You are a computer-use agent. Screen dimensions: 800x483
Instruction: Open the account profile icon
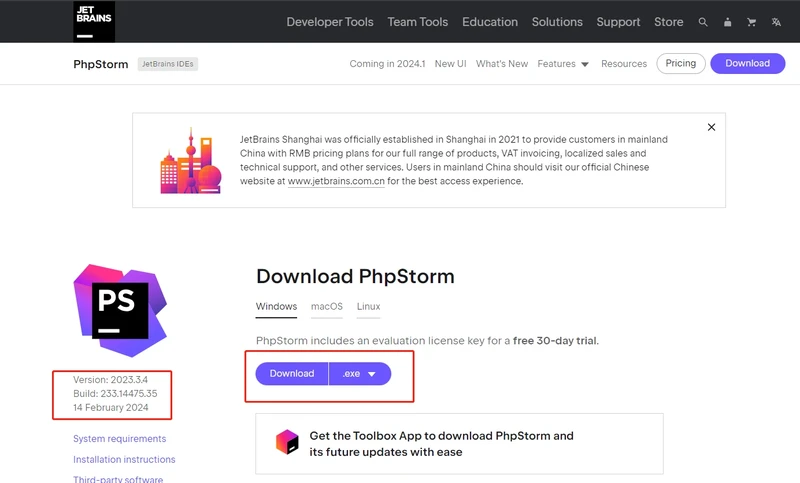coord(727,22)
